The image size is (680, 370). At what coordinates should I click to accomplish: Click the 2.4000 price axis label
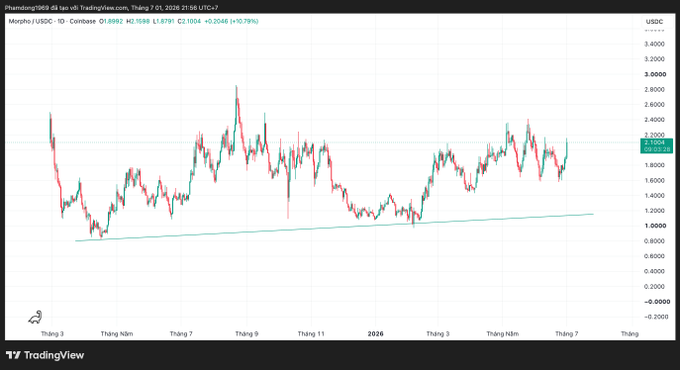(654, 120)
